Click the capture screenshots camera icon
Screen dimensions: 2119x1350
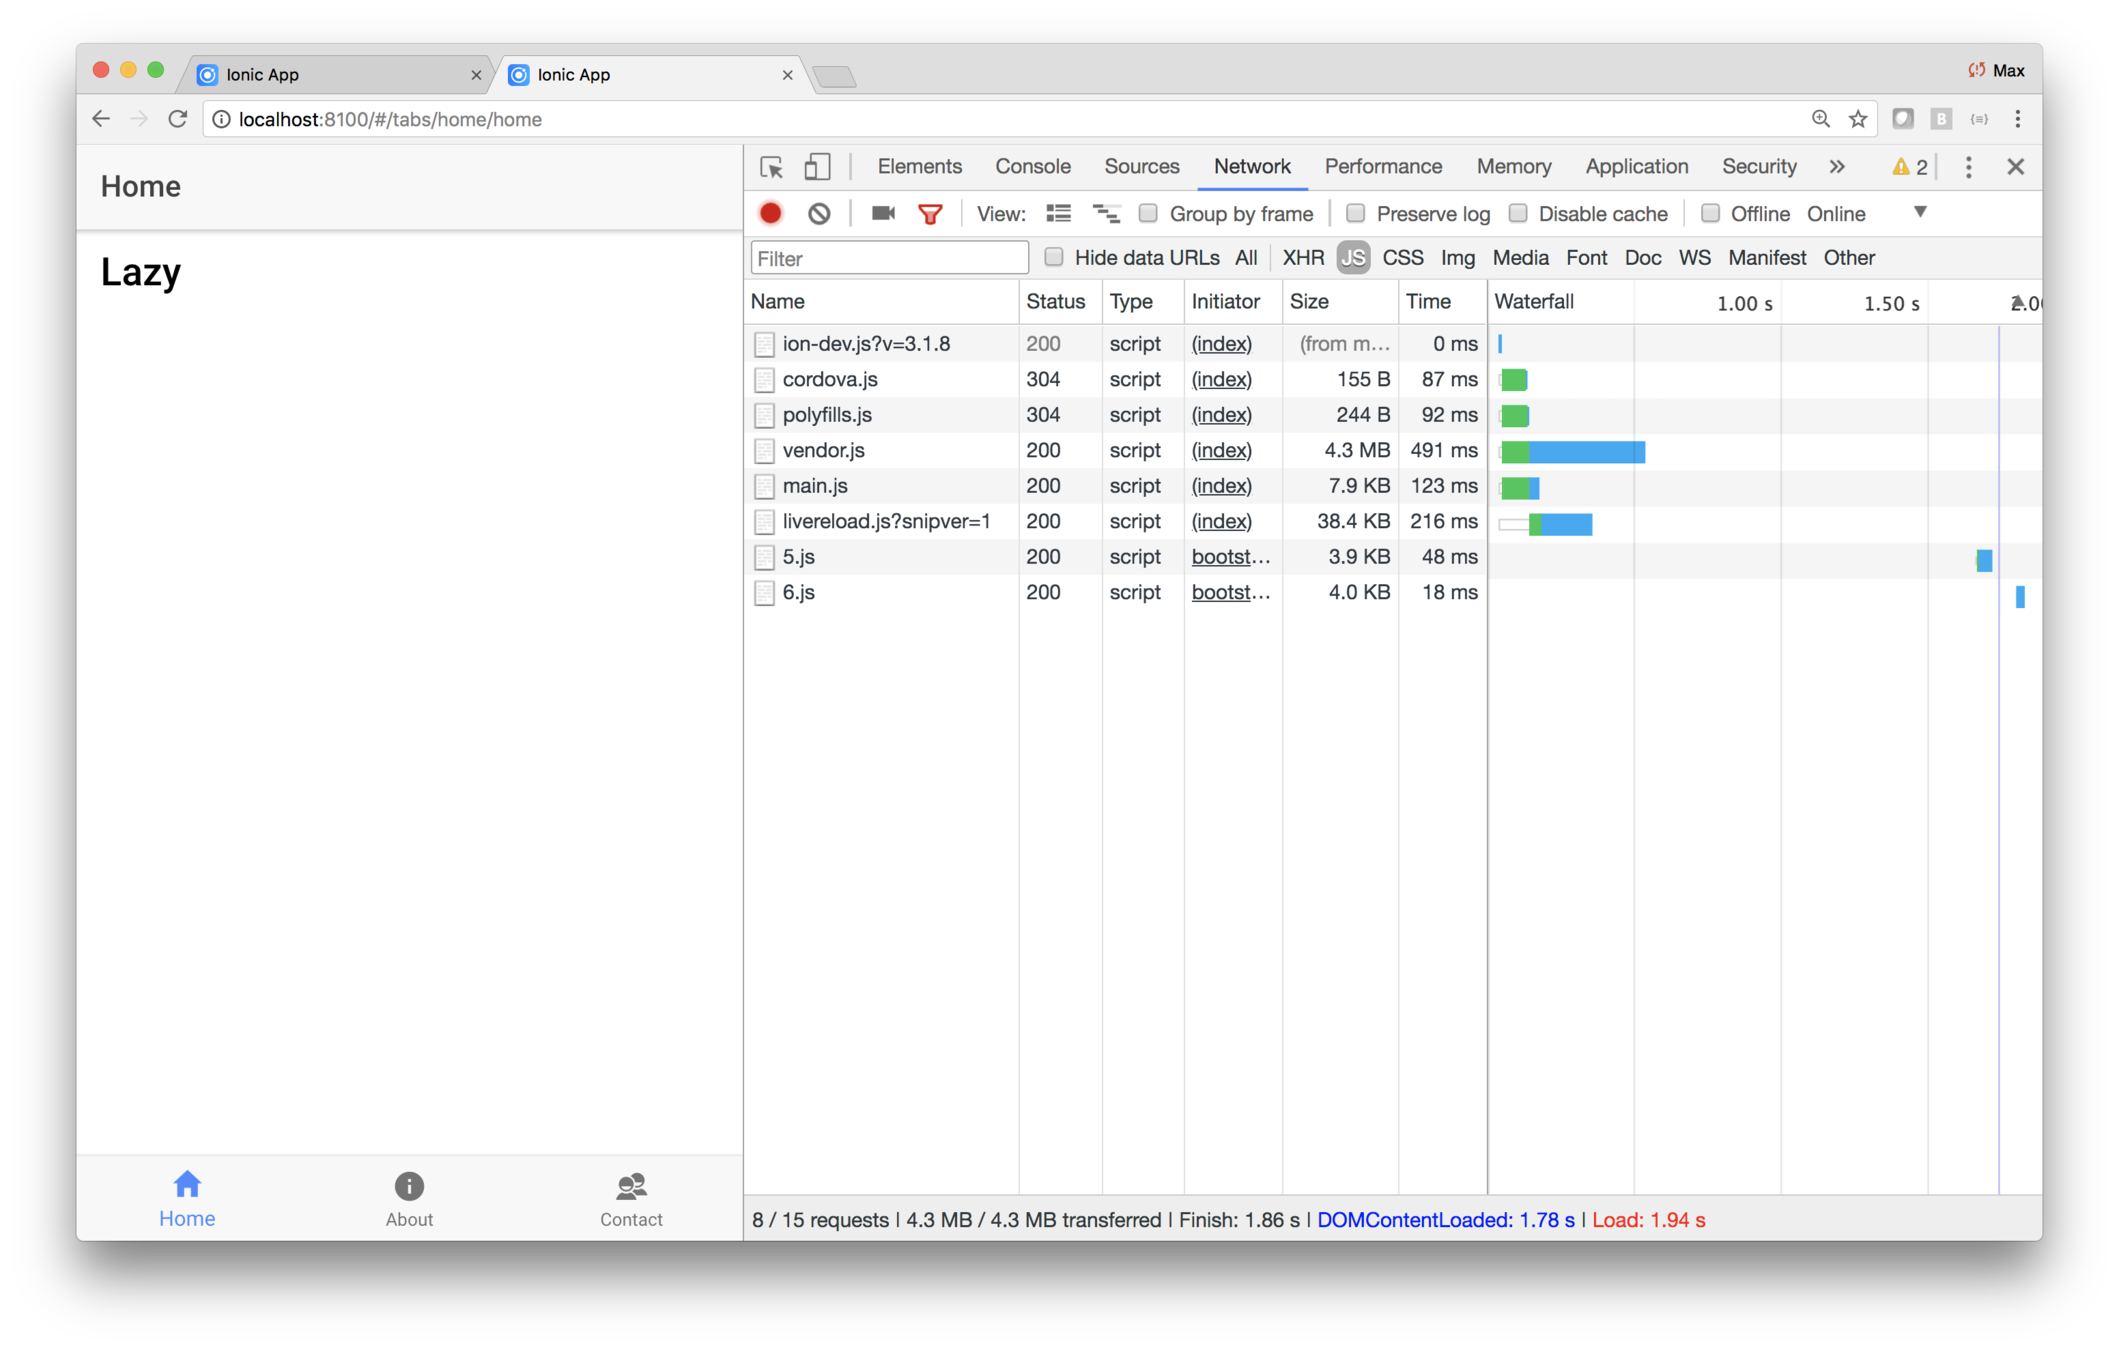882,213
